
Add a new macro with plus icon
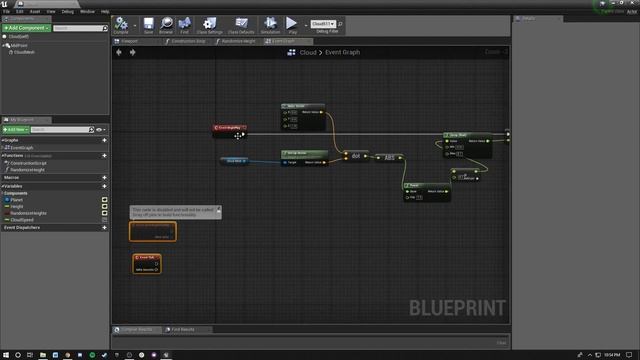pyautogui.click(x=104, y=178)
